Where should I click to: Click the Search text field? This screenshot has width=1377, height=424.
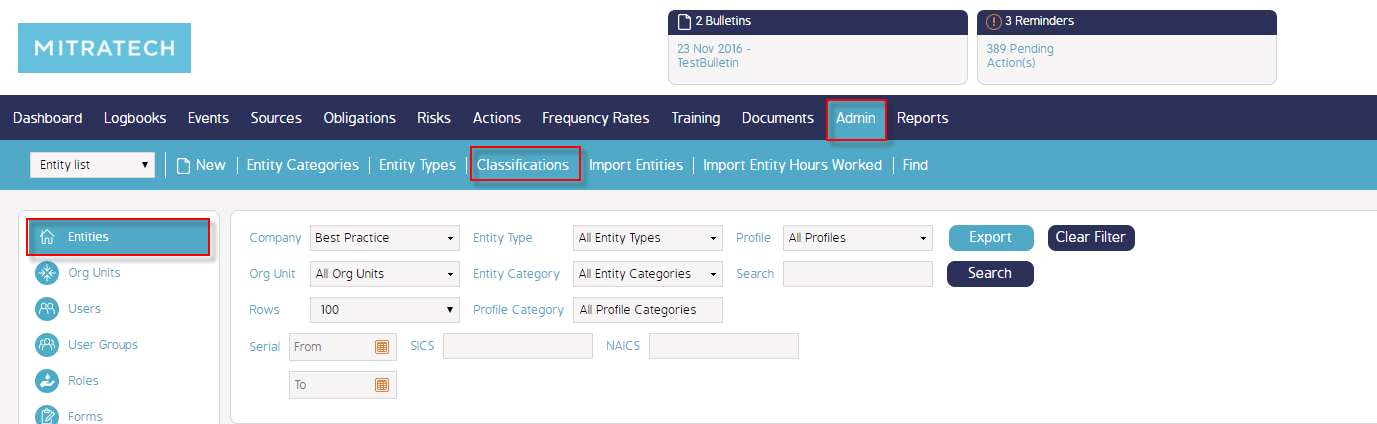pos(858,274)
